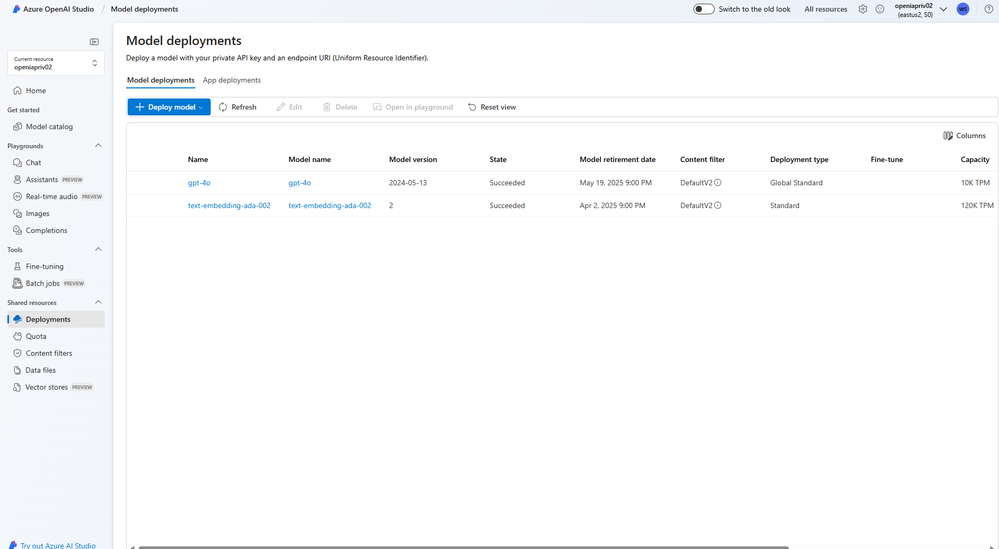Open the WS user account avatar
This screenshot has height=549, width=999.
963,9
